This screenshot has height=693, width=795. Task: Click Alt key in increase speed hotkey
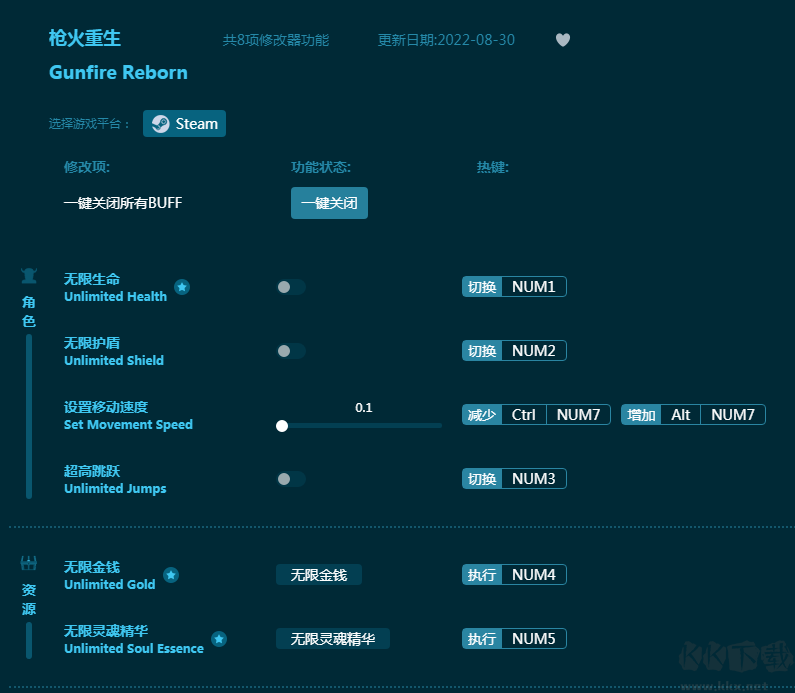coord(680,415)
